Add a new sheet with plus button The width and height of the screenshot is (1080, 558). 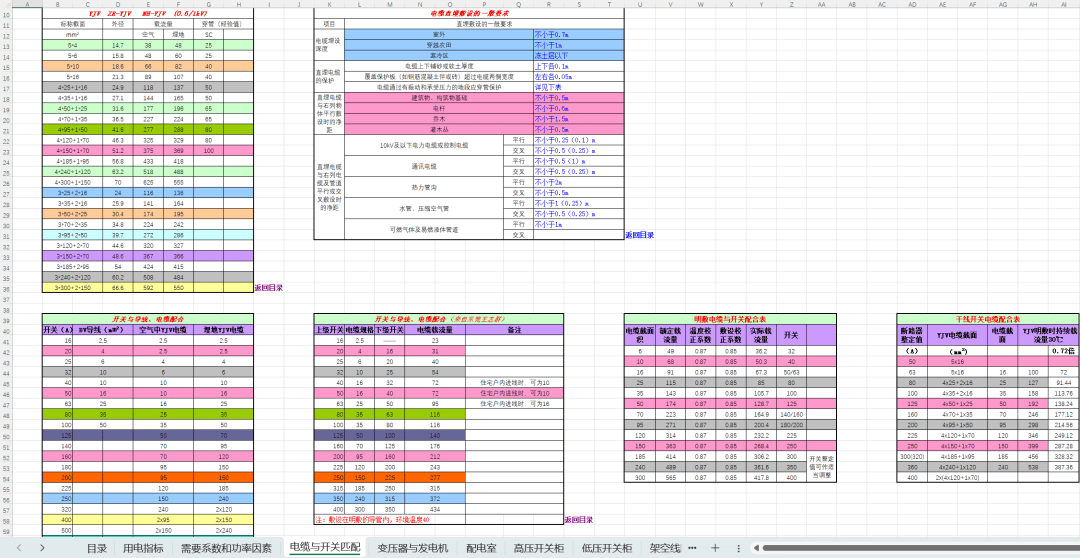(x=714, y=548)
